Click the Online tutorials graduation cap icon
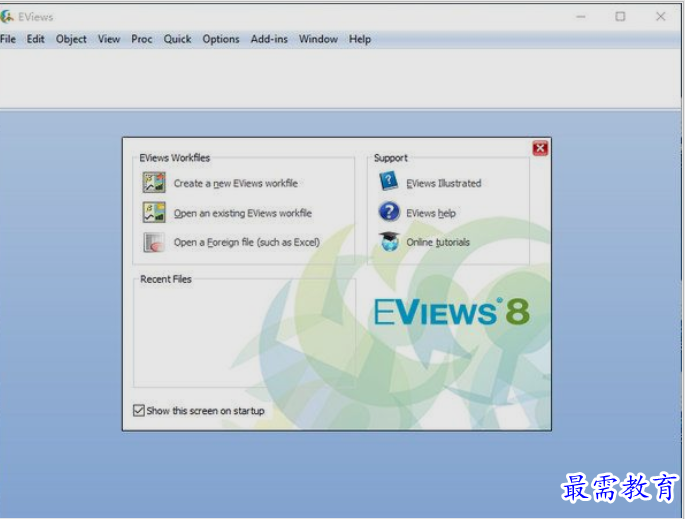This screenshot has width=685, height=519. (389, 242)
